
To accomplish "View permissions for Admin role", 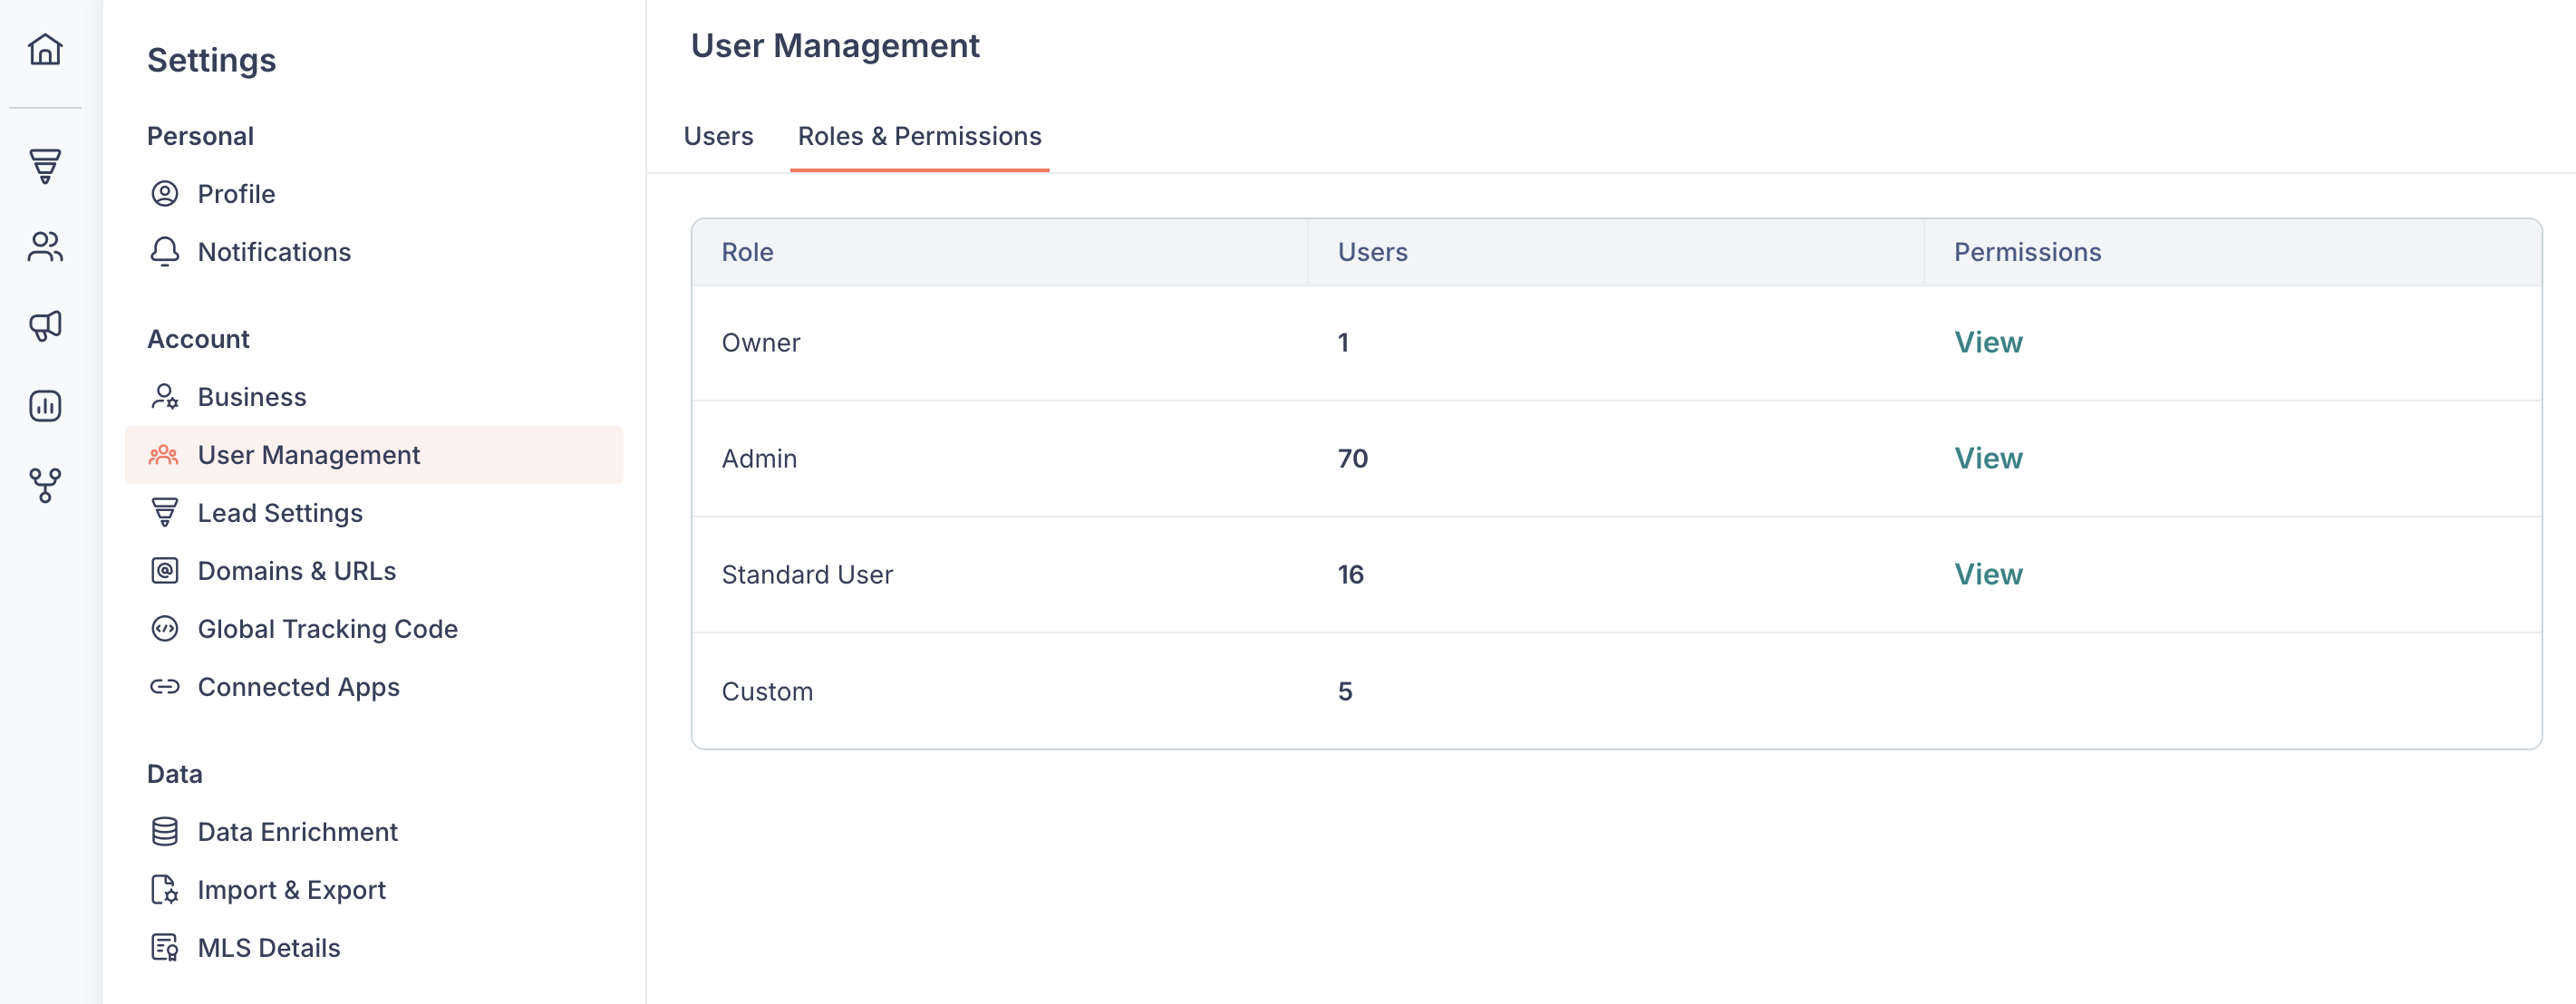I will [x=1988, y=459].
